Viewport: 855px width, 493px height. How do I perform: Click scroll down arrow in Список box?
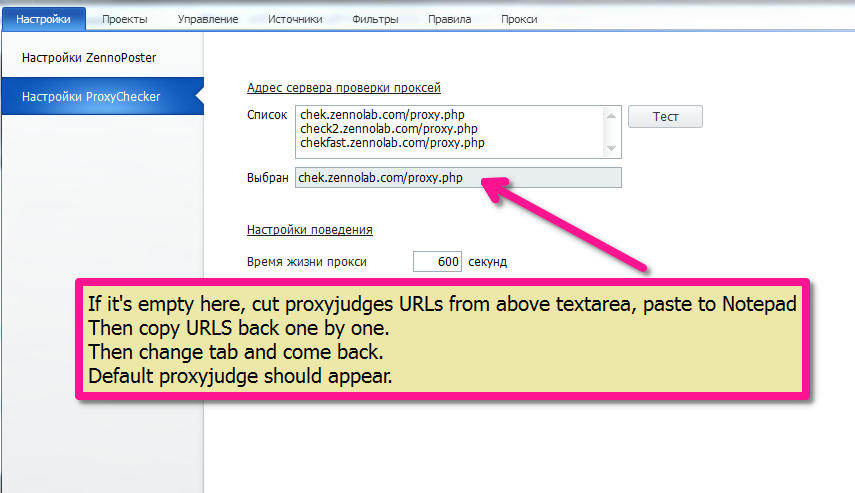pyautogui.click(x=611, y=148)
